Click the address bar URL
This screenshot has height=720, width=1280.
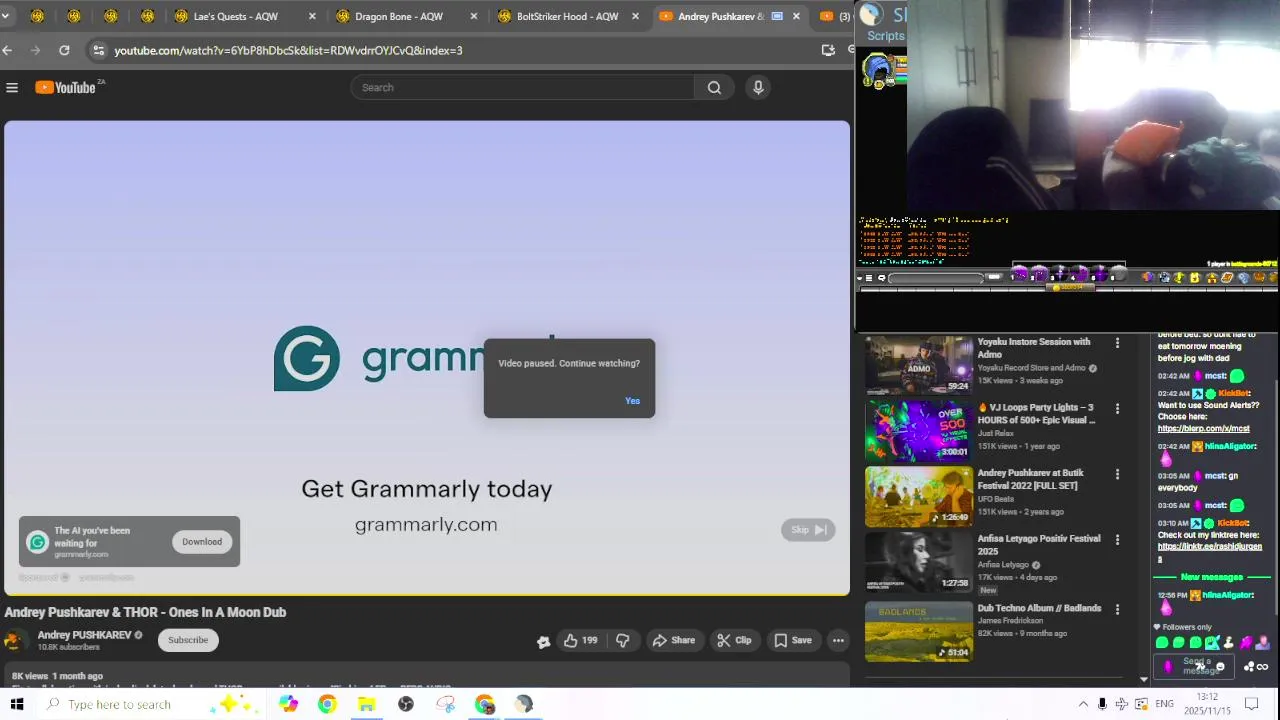(x=288, y=50)
